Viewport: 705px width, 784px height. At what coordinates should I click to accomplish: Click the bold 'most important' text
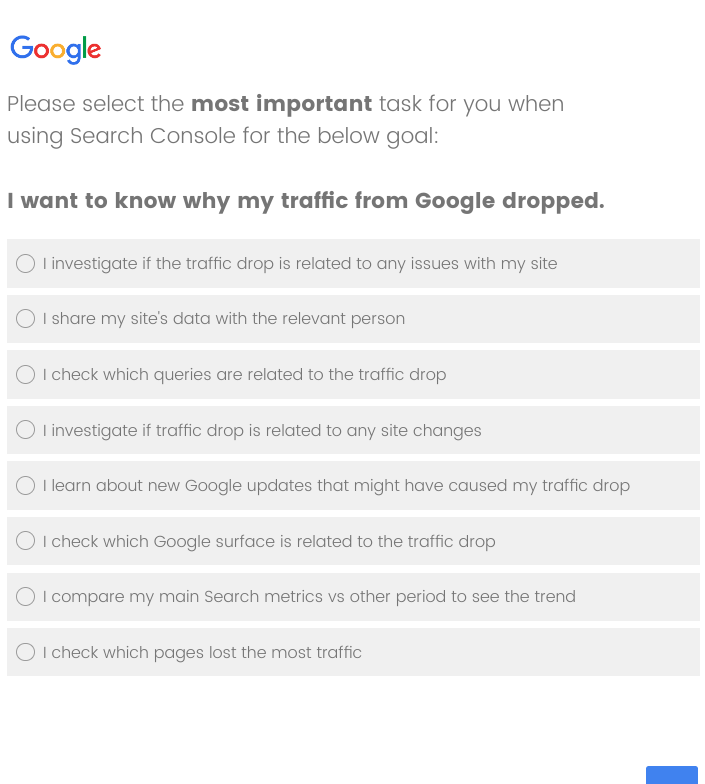pyautogui.click(x=282, y=104)
